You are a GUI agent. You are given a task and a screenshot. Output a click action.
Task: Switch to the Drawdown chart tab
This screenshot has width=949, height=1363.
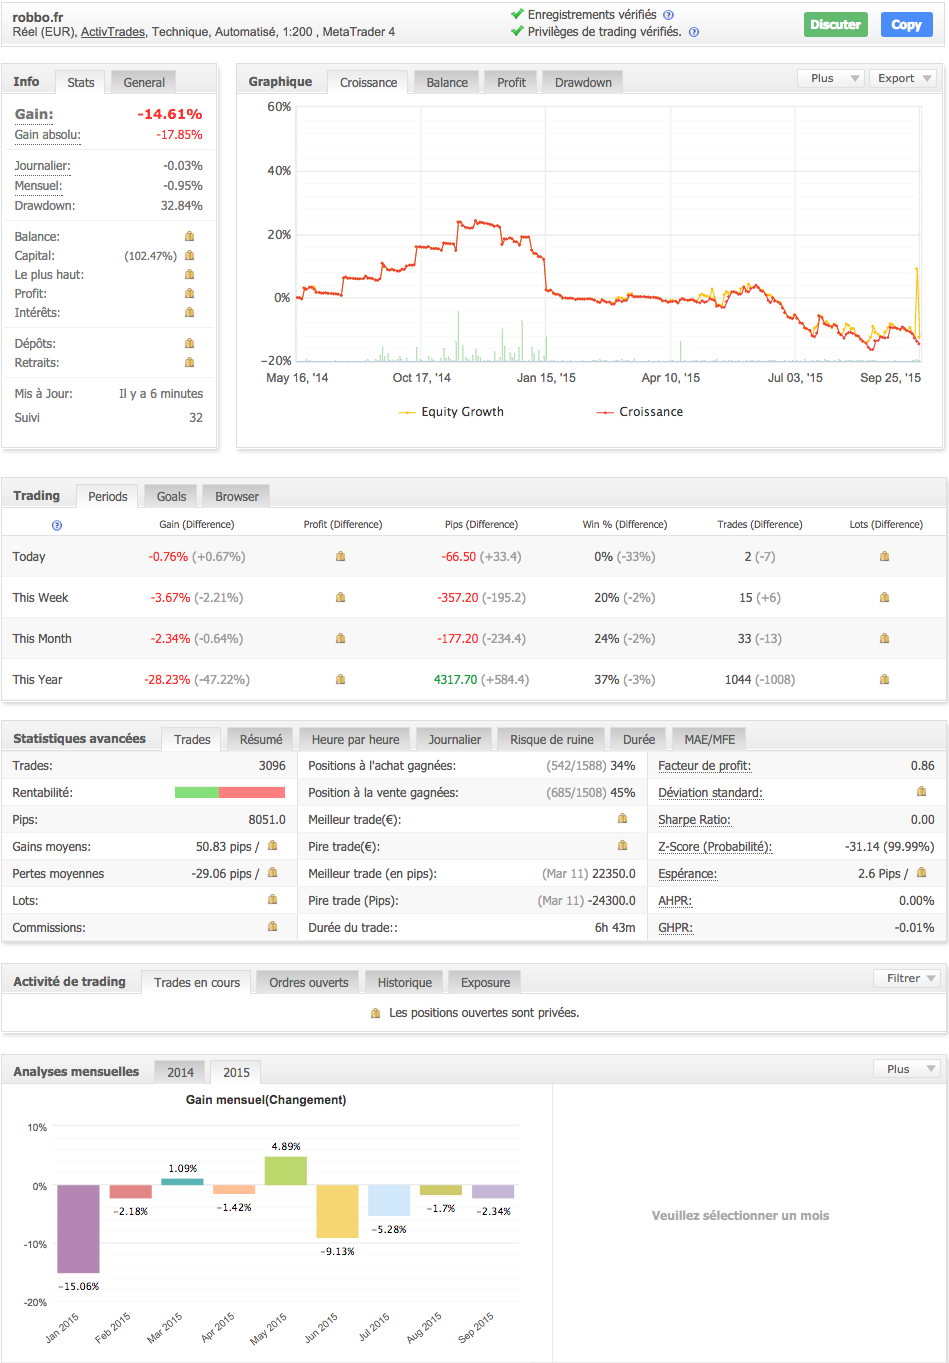583,83
